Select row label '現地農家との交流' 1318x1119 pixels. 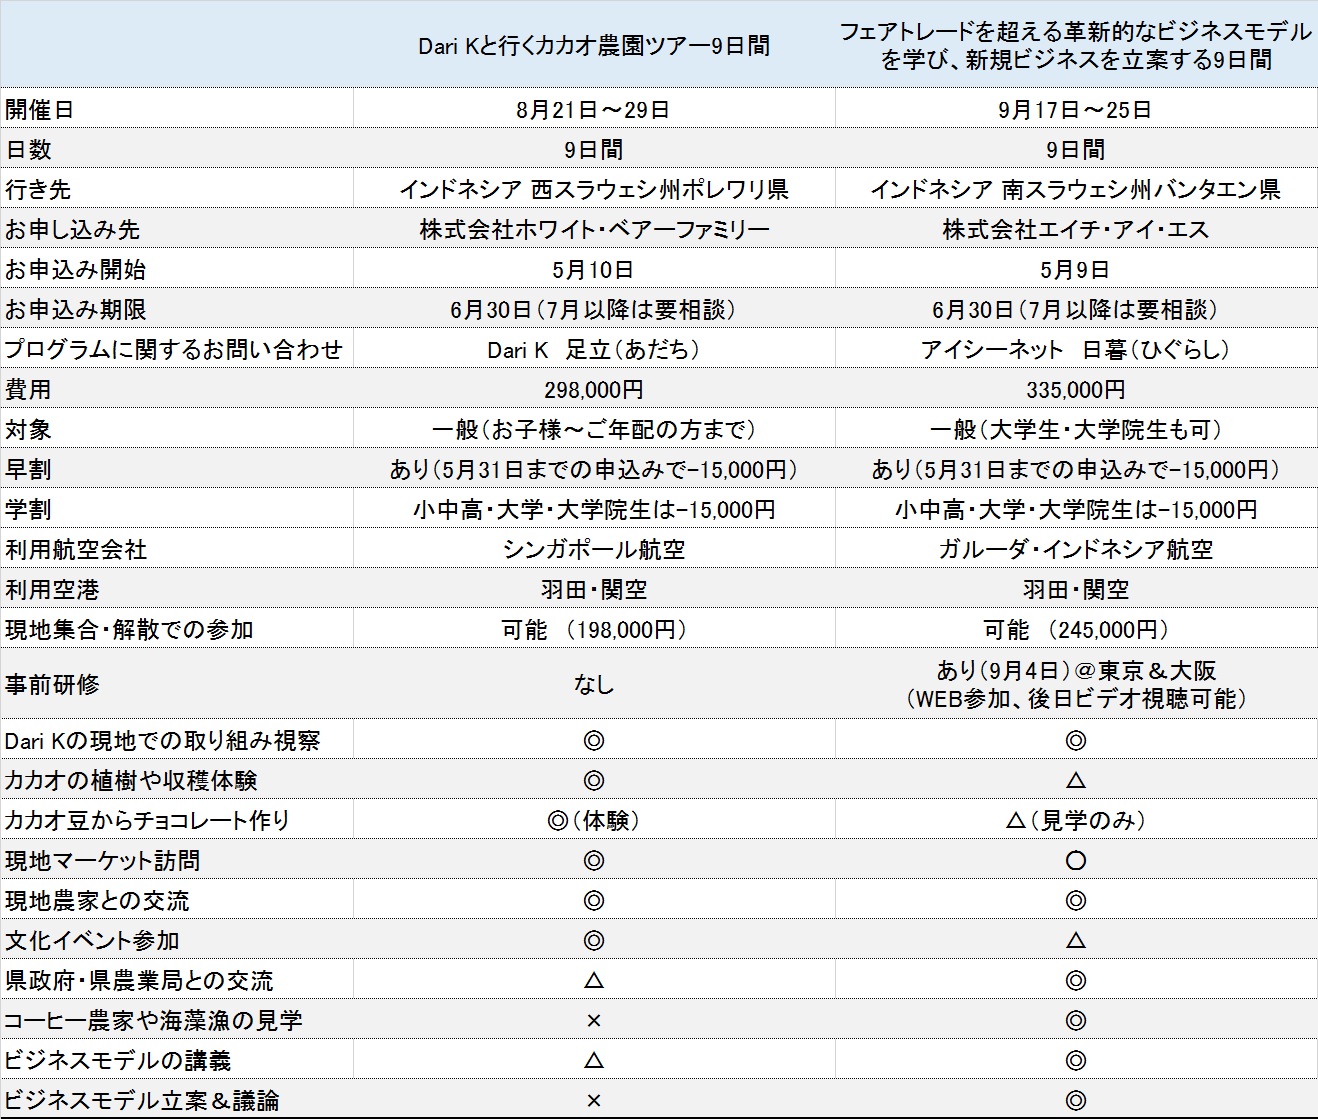point(97,901)
